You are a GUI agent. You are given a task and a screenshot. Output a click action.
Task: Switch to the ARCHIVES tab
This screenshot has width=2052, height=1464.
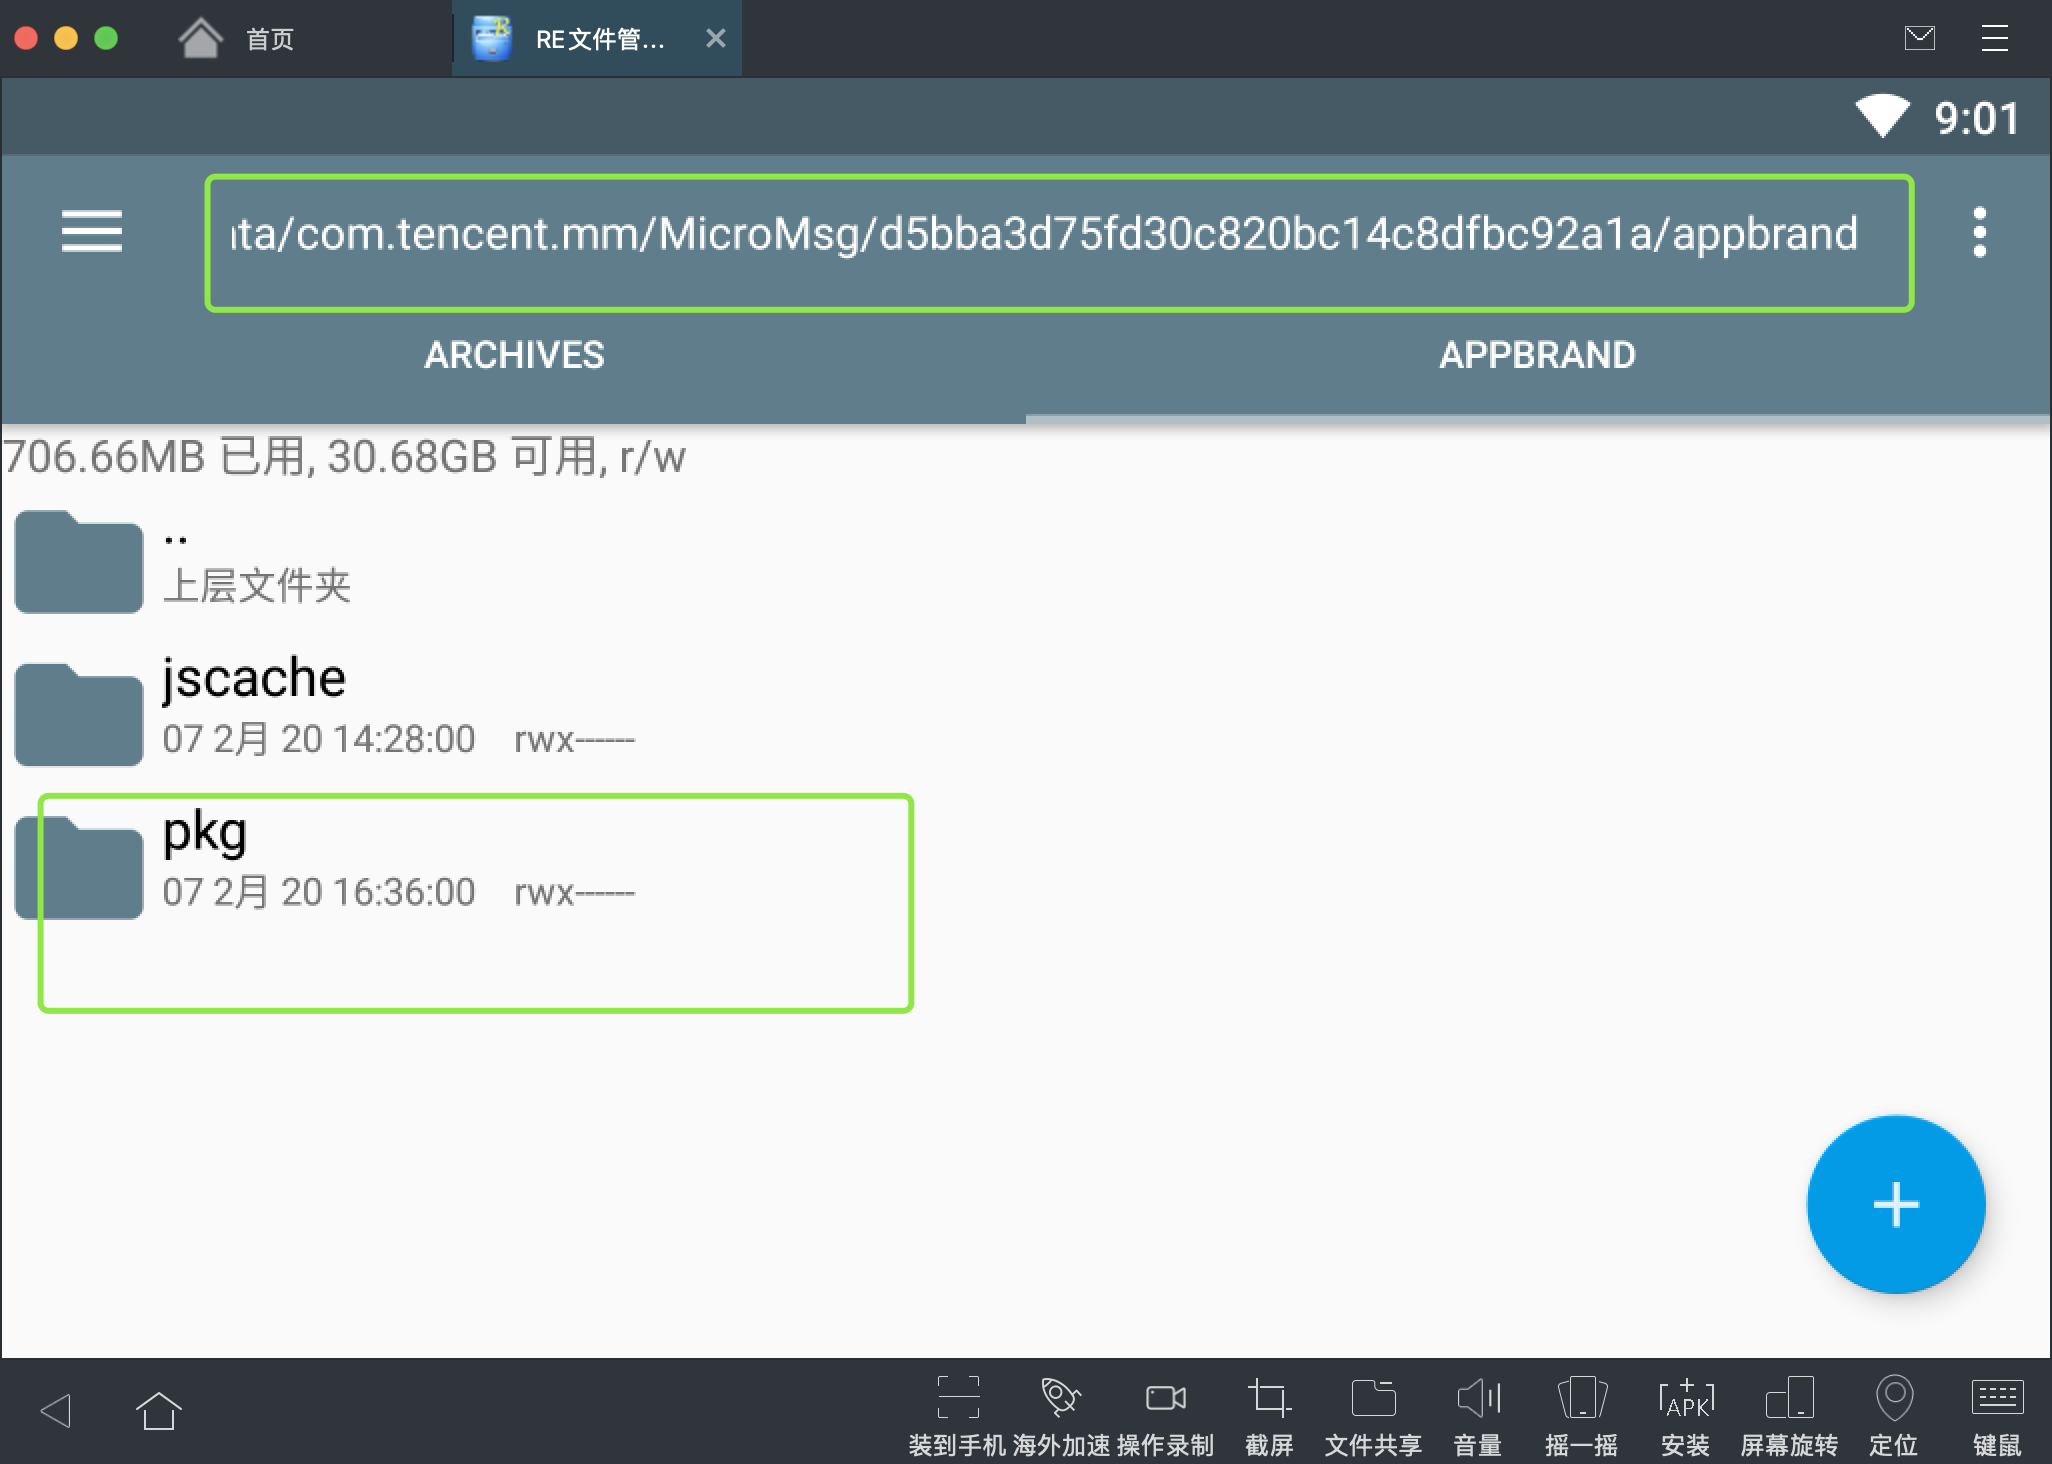point(514,355)
